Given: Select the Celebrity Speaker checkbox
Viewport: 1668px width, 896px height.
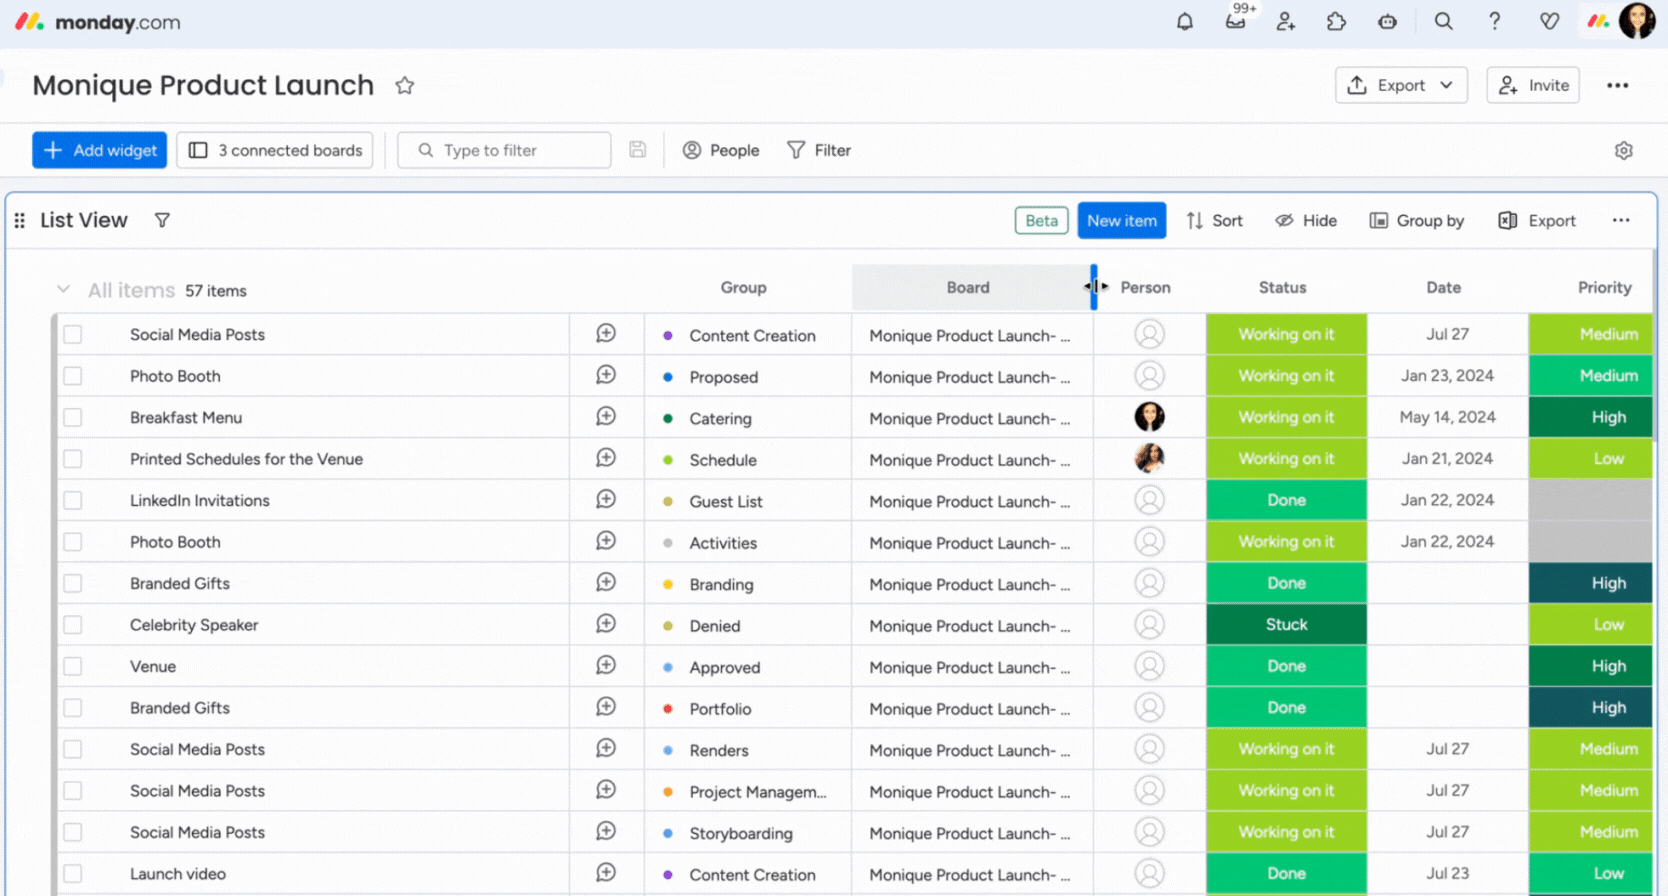Looking at the screenshot, I should pyautogui.click(x=73, y=625).
